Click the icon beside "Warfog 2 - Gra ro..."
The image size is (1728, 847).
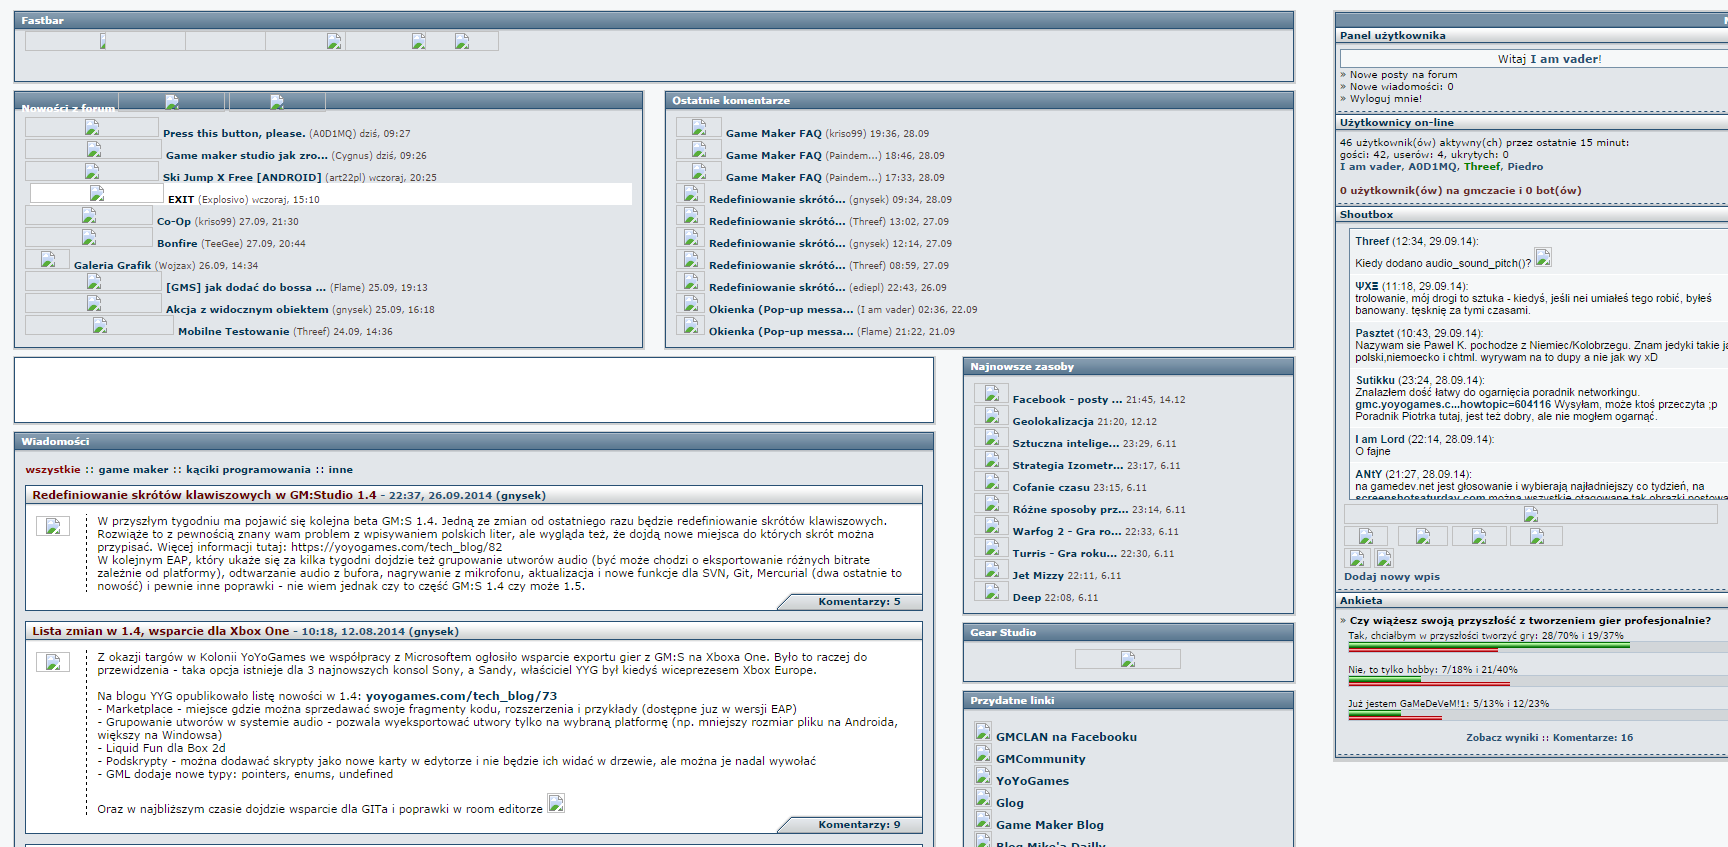click(992, 525)
